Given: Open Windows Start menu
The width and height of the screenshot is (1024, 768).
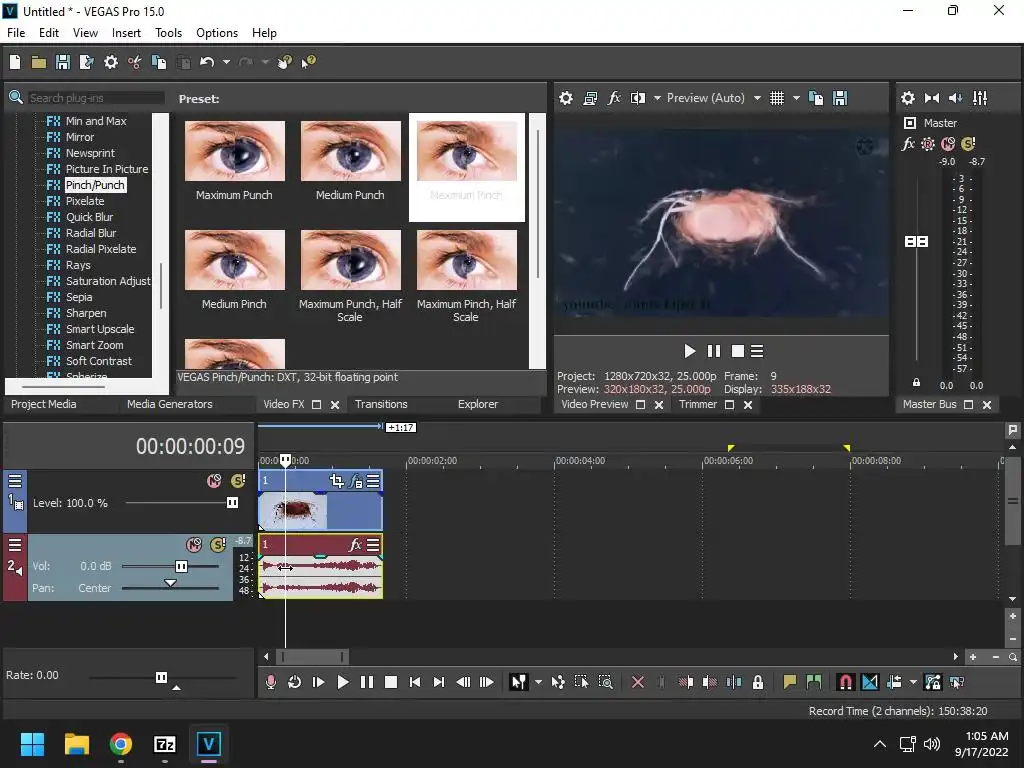Looking at the screenshot, I should (32, 744).
